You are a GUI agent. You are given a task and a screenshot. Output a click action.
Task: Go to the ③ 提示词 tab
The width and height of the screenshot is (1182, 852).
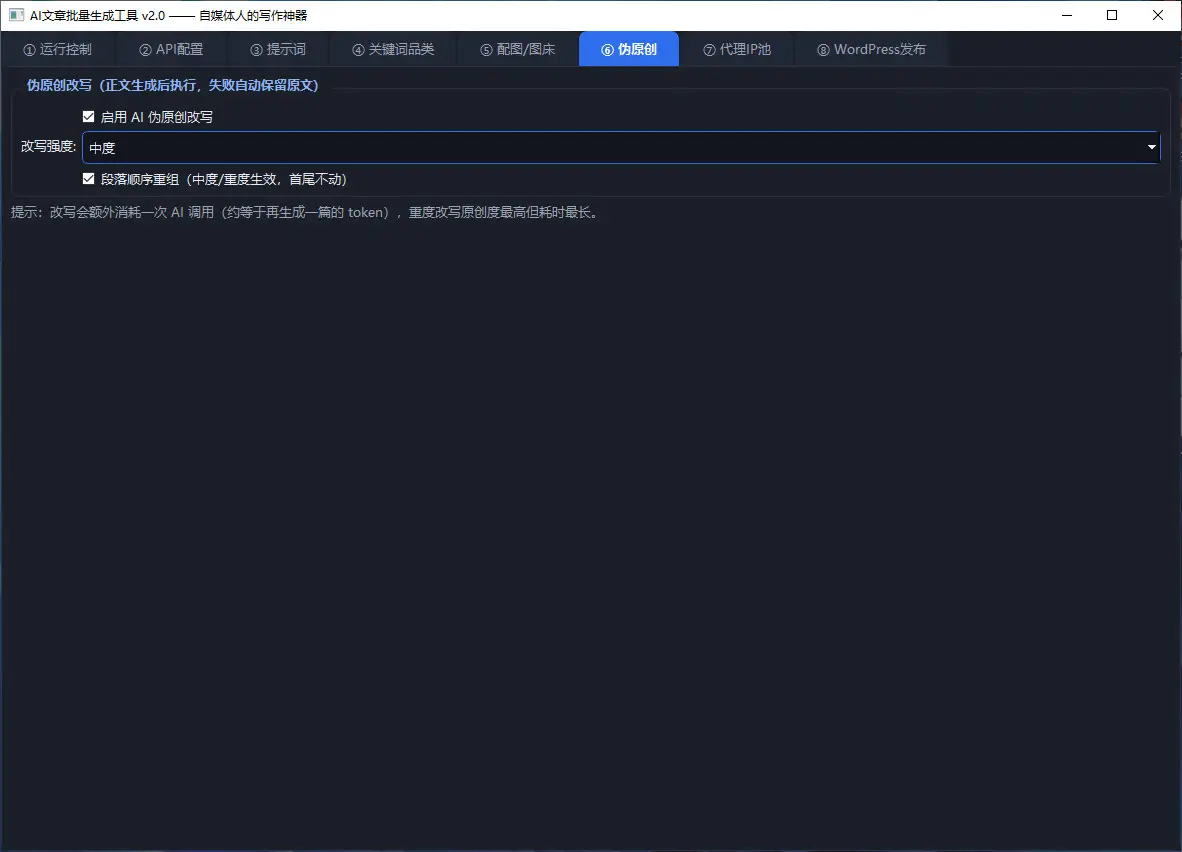tap(278, 49)
